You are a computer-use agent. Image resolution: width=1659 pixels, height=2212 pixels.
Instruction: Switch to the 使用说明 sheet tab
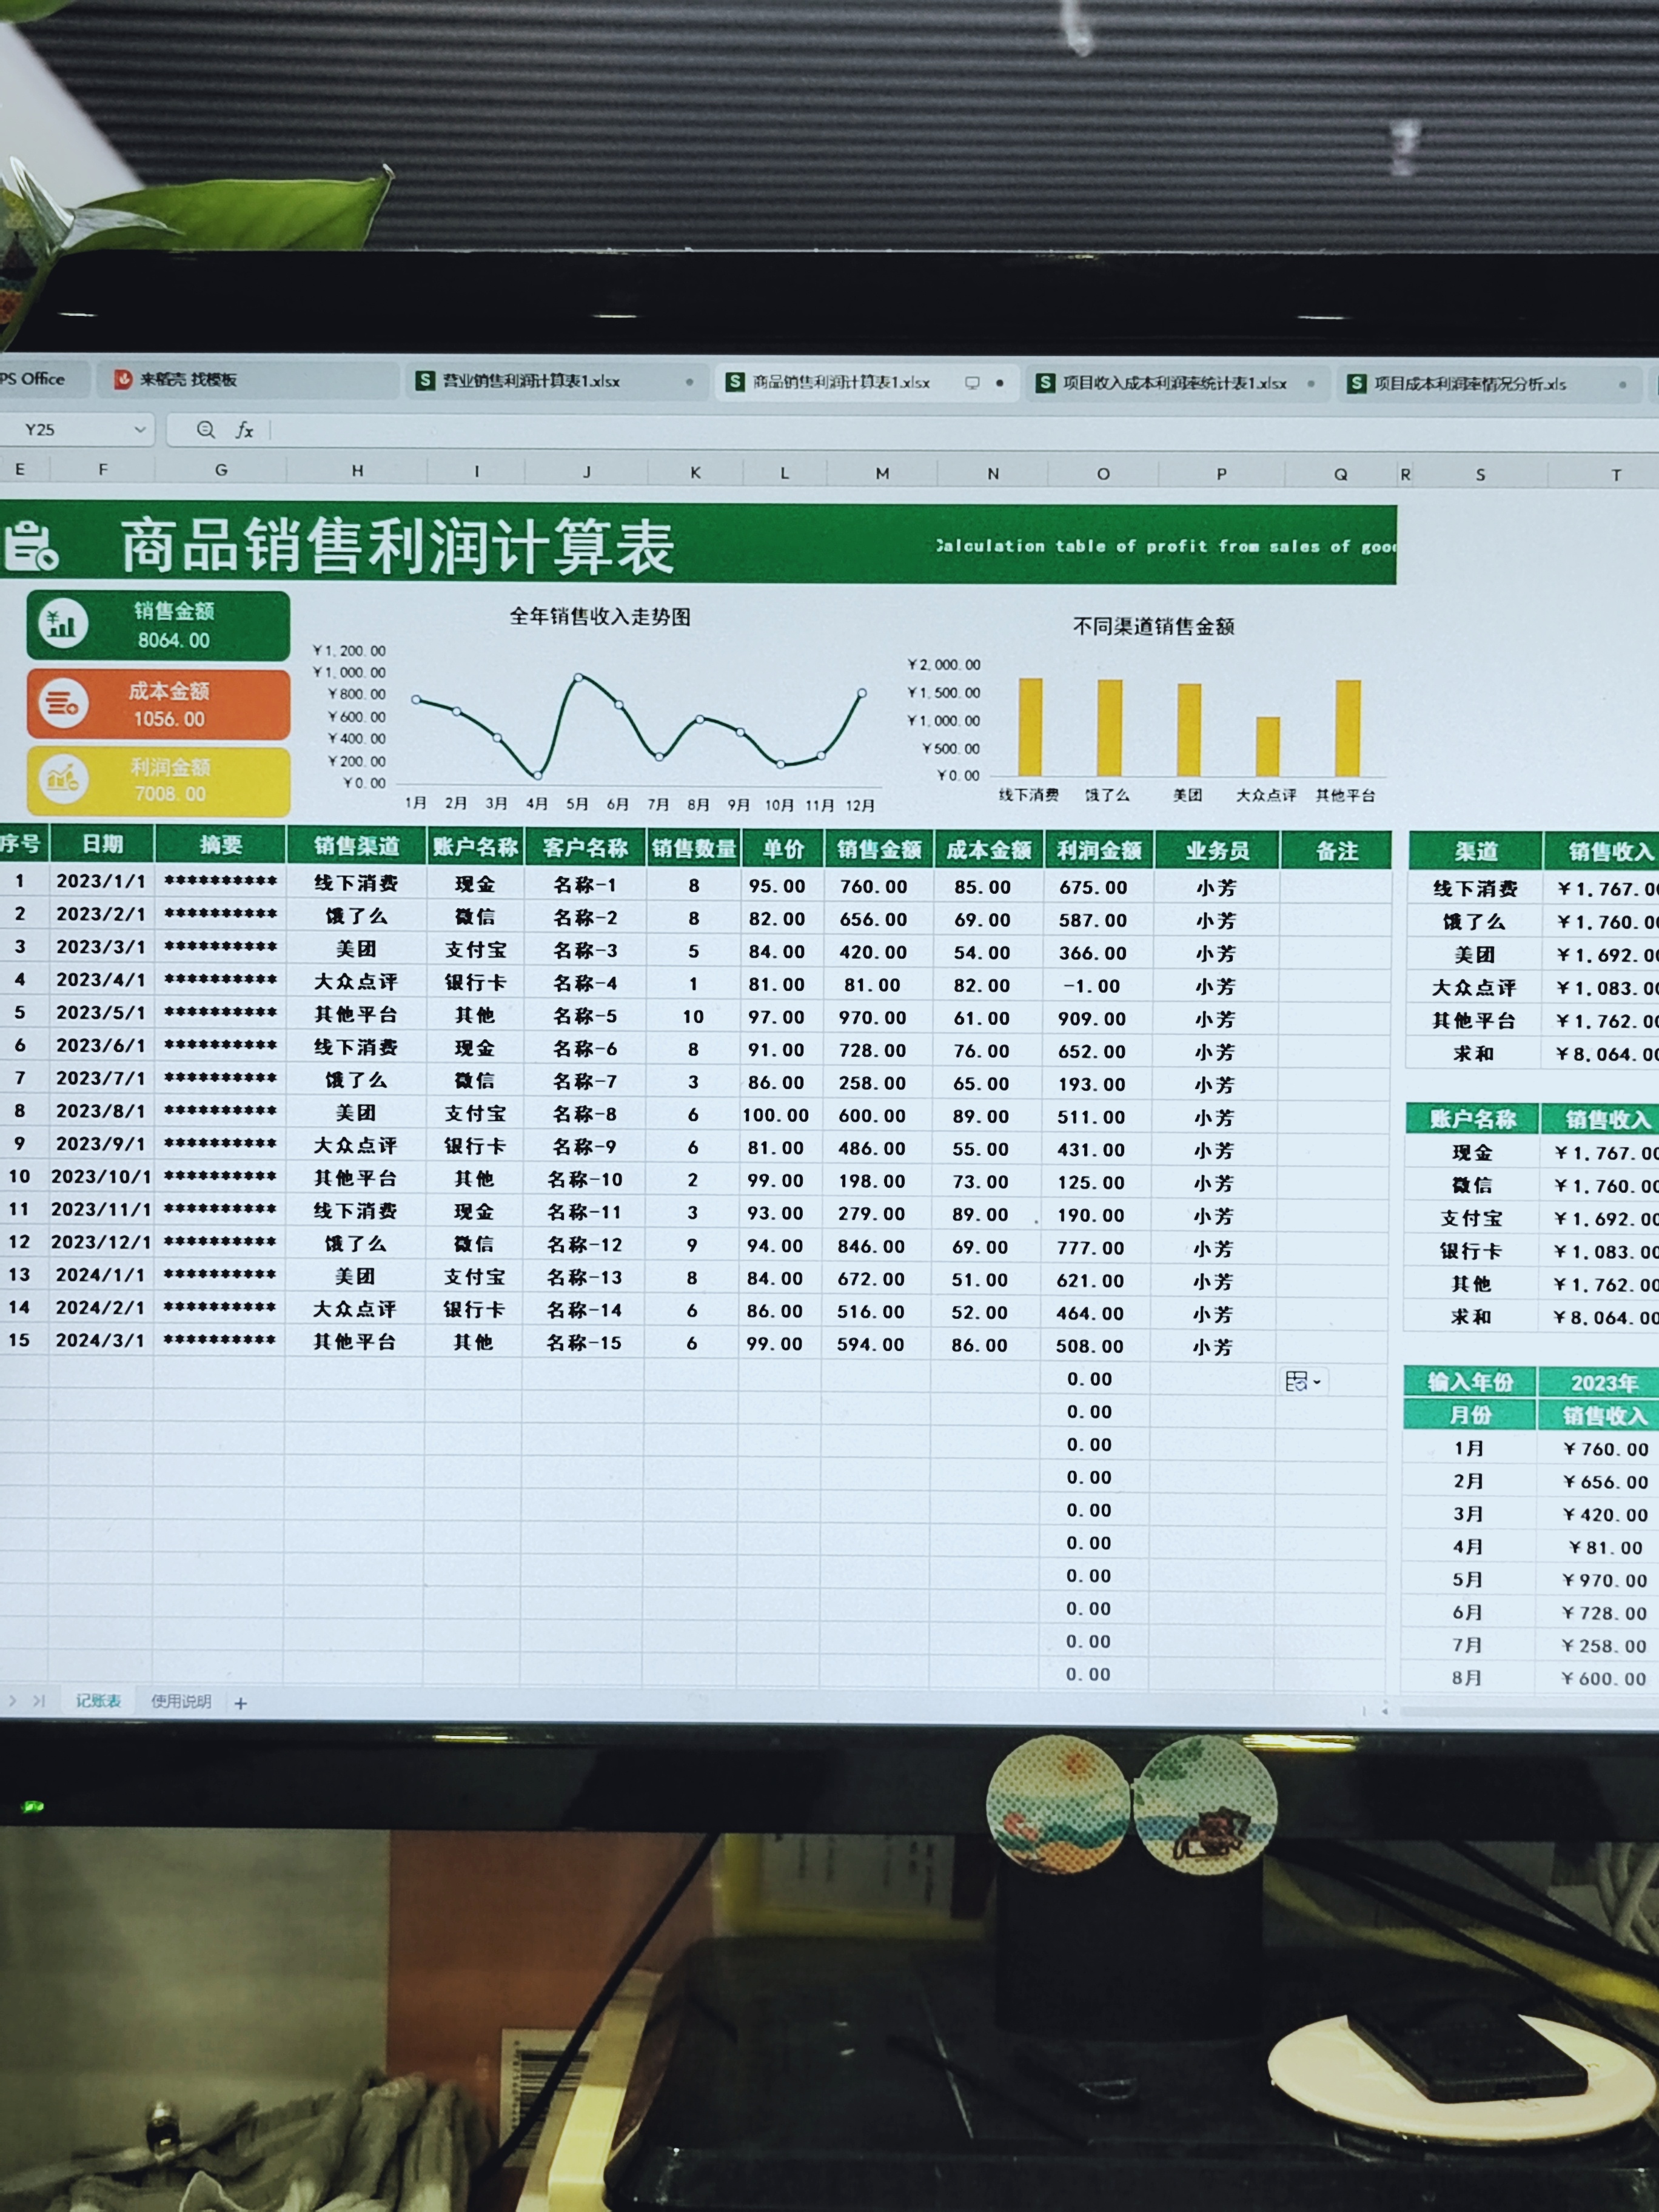coord(181,1701)
